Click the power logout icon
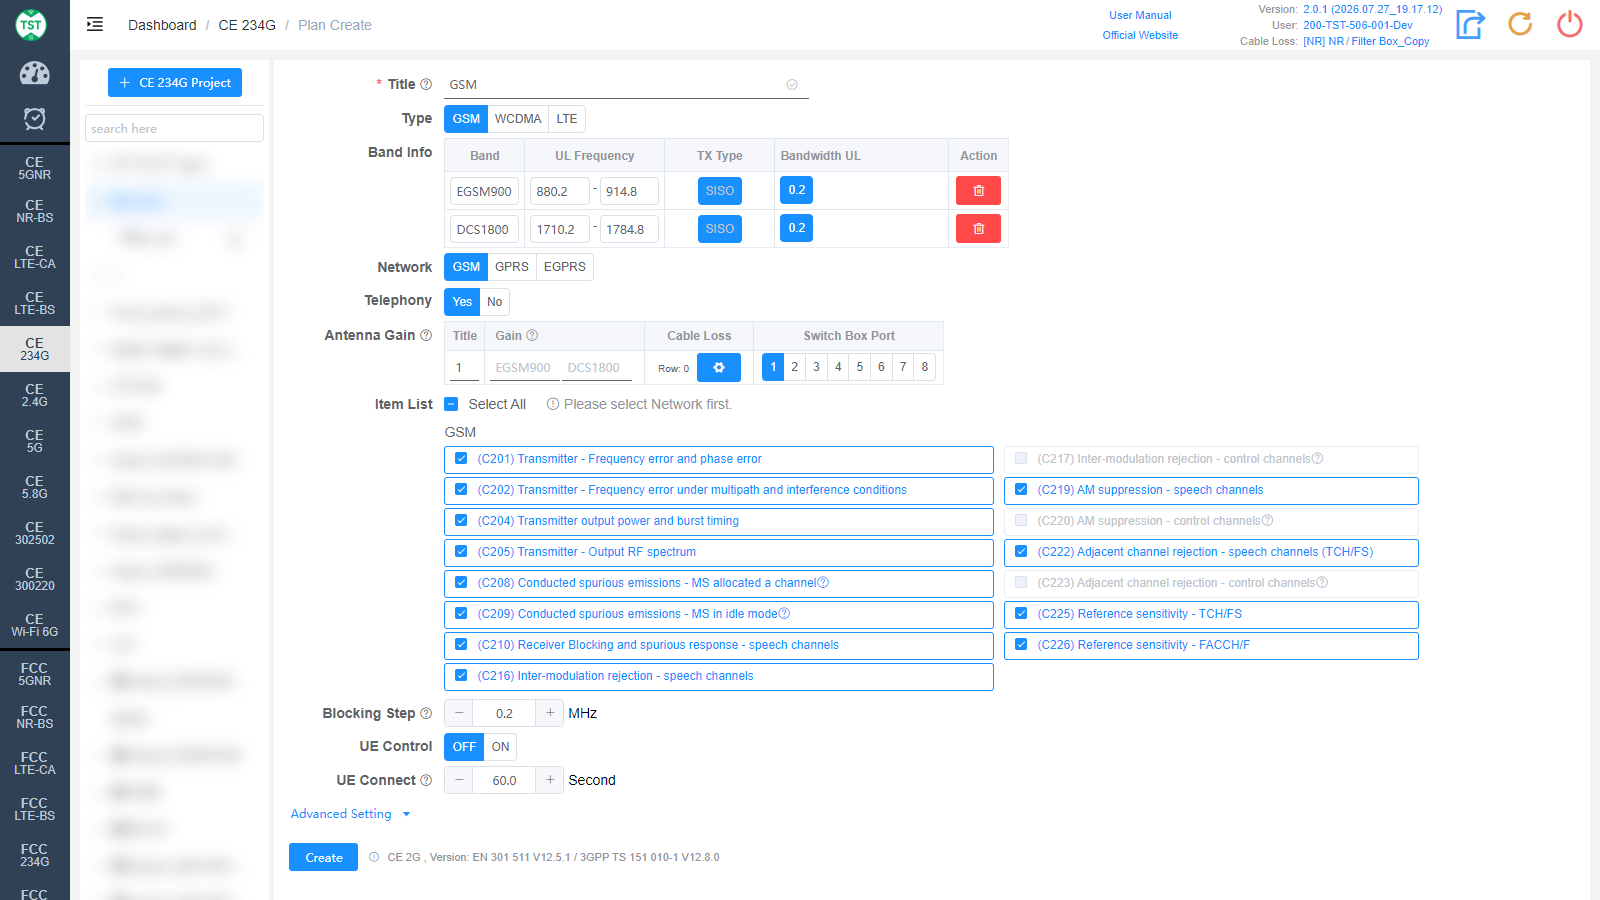The width and height of the screenshot is (1600, 900). pyautogui.click(x=1570, y=24)
